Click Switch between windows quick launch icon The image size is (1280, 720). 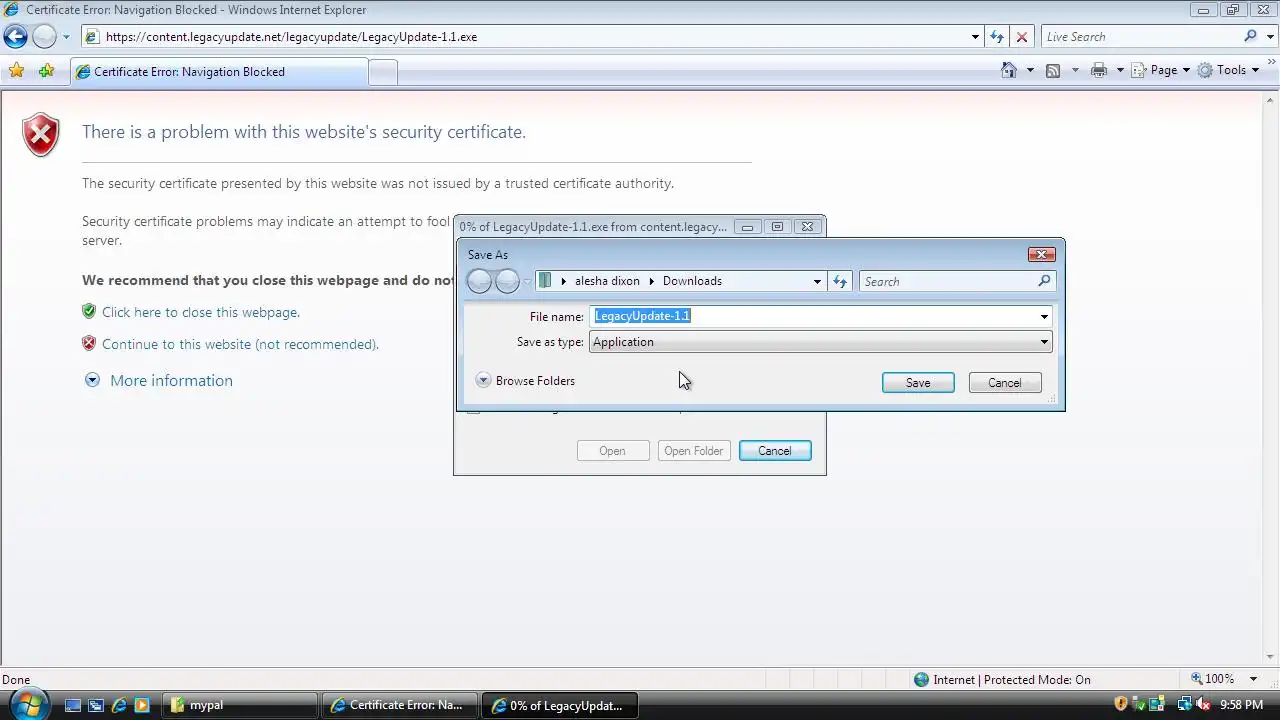(95, 705)
